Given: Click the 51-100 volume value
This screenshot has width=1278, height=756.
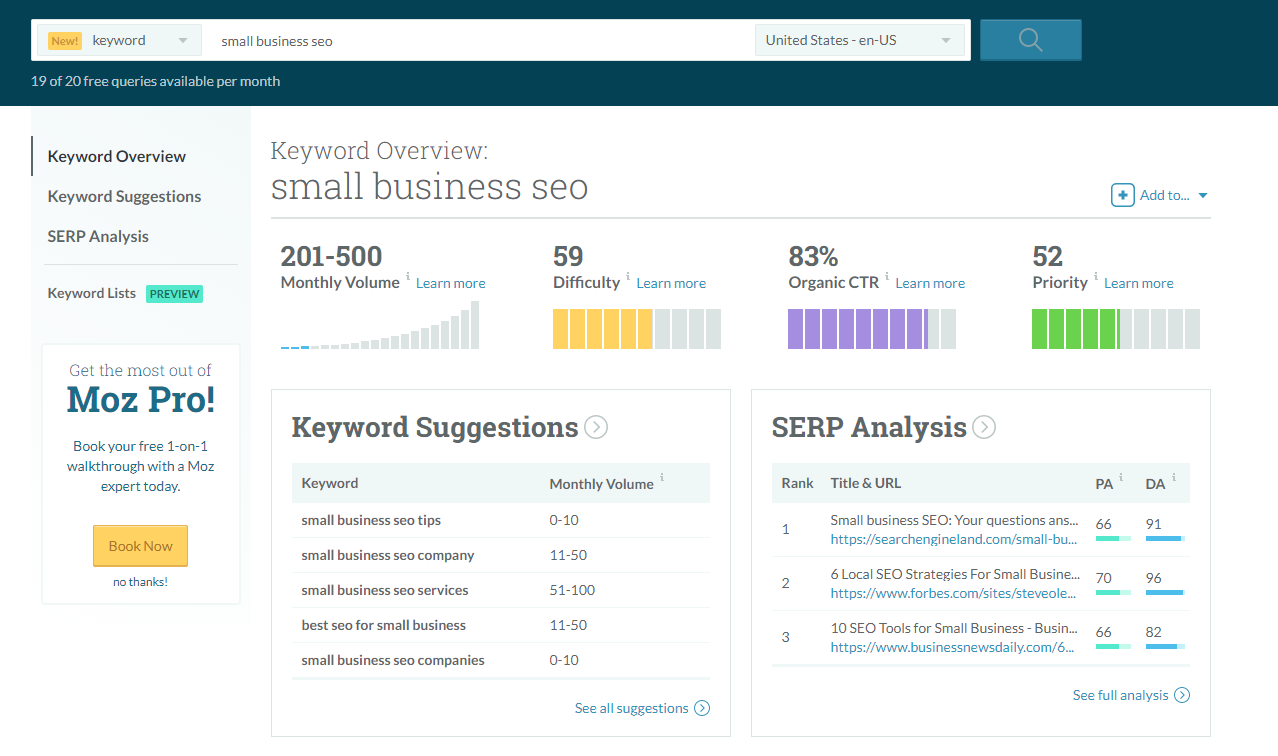Looking at the screenshot, I should pos(572,590).
